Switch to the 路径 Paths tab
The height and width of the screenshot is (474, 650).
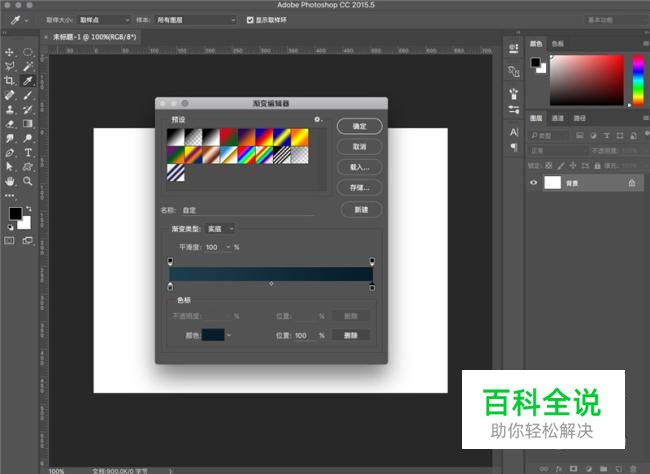coord(579,118)
